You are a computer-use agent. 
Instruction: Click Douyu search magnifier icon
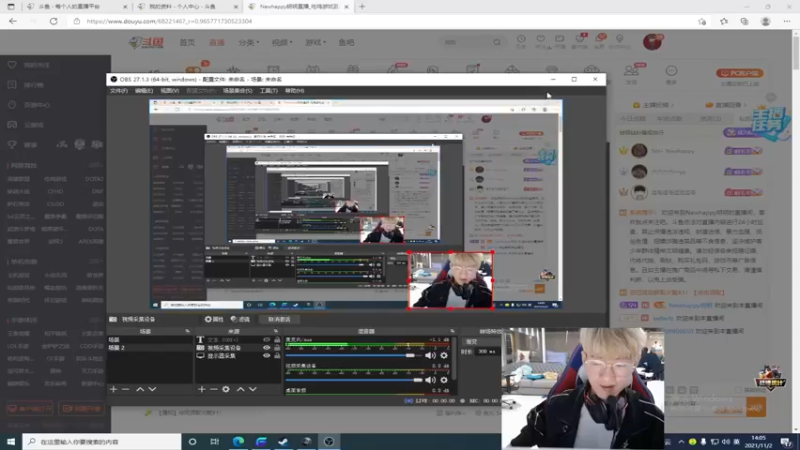(x=497, y=42)
